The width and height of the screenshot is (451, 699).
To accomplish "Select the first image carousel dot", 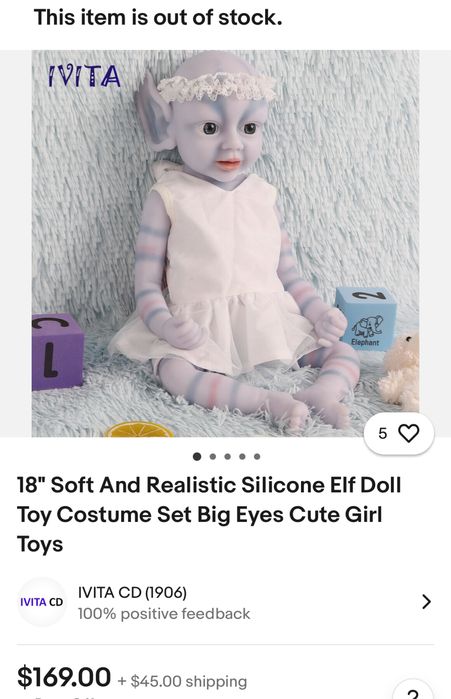I will [x=197, y=456].
